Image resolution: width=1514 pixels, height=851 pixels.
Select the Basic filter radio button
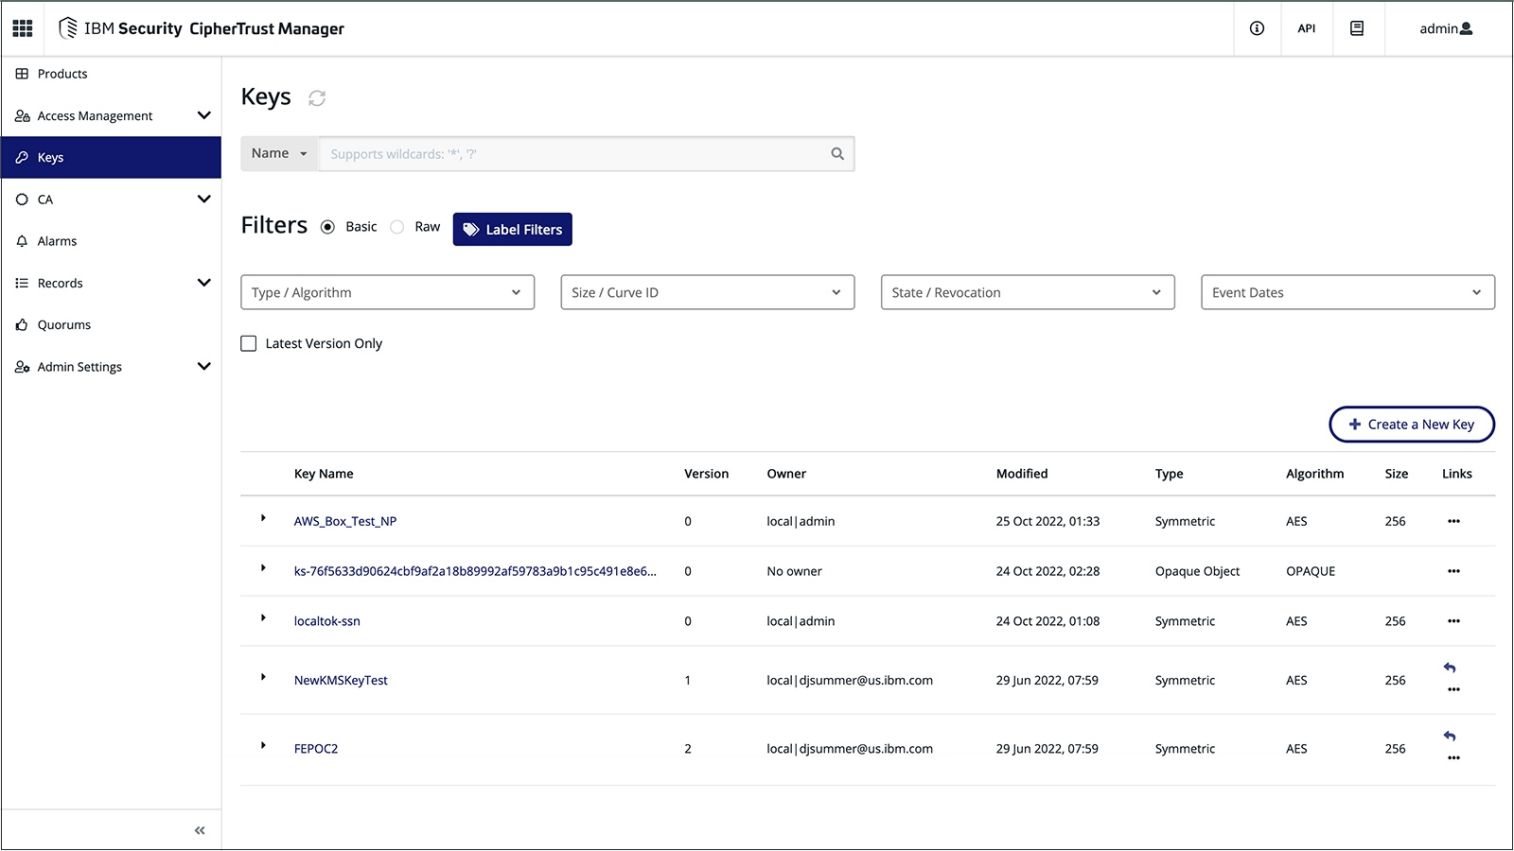[x=328, y=227]
